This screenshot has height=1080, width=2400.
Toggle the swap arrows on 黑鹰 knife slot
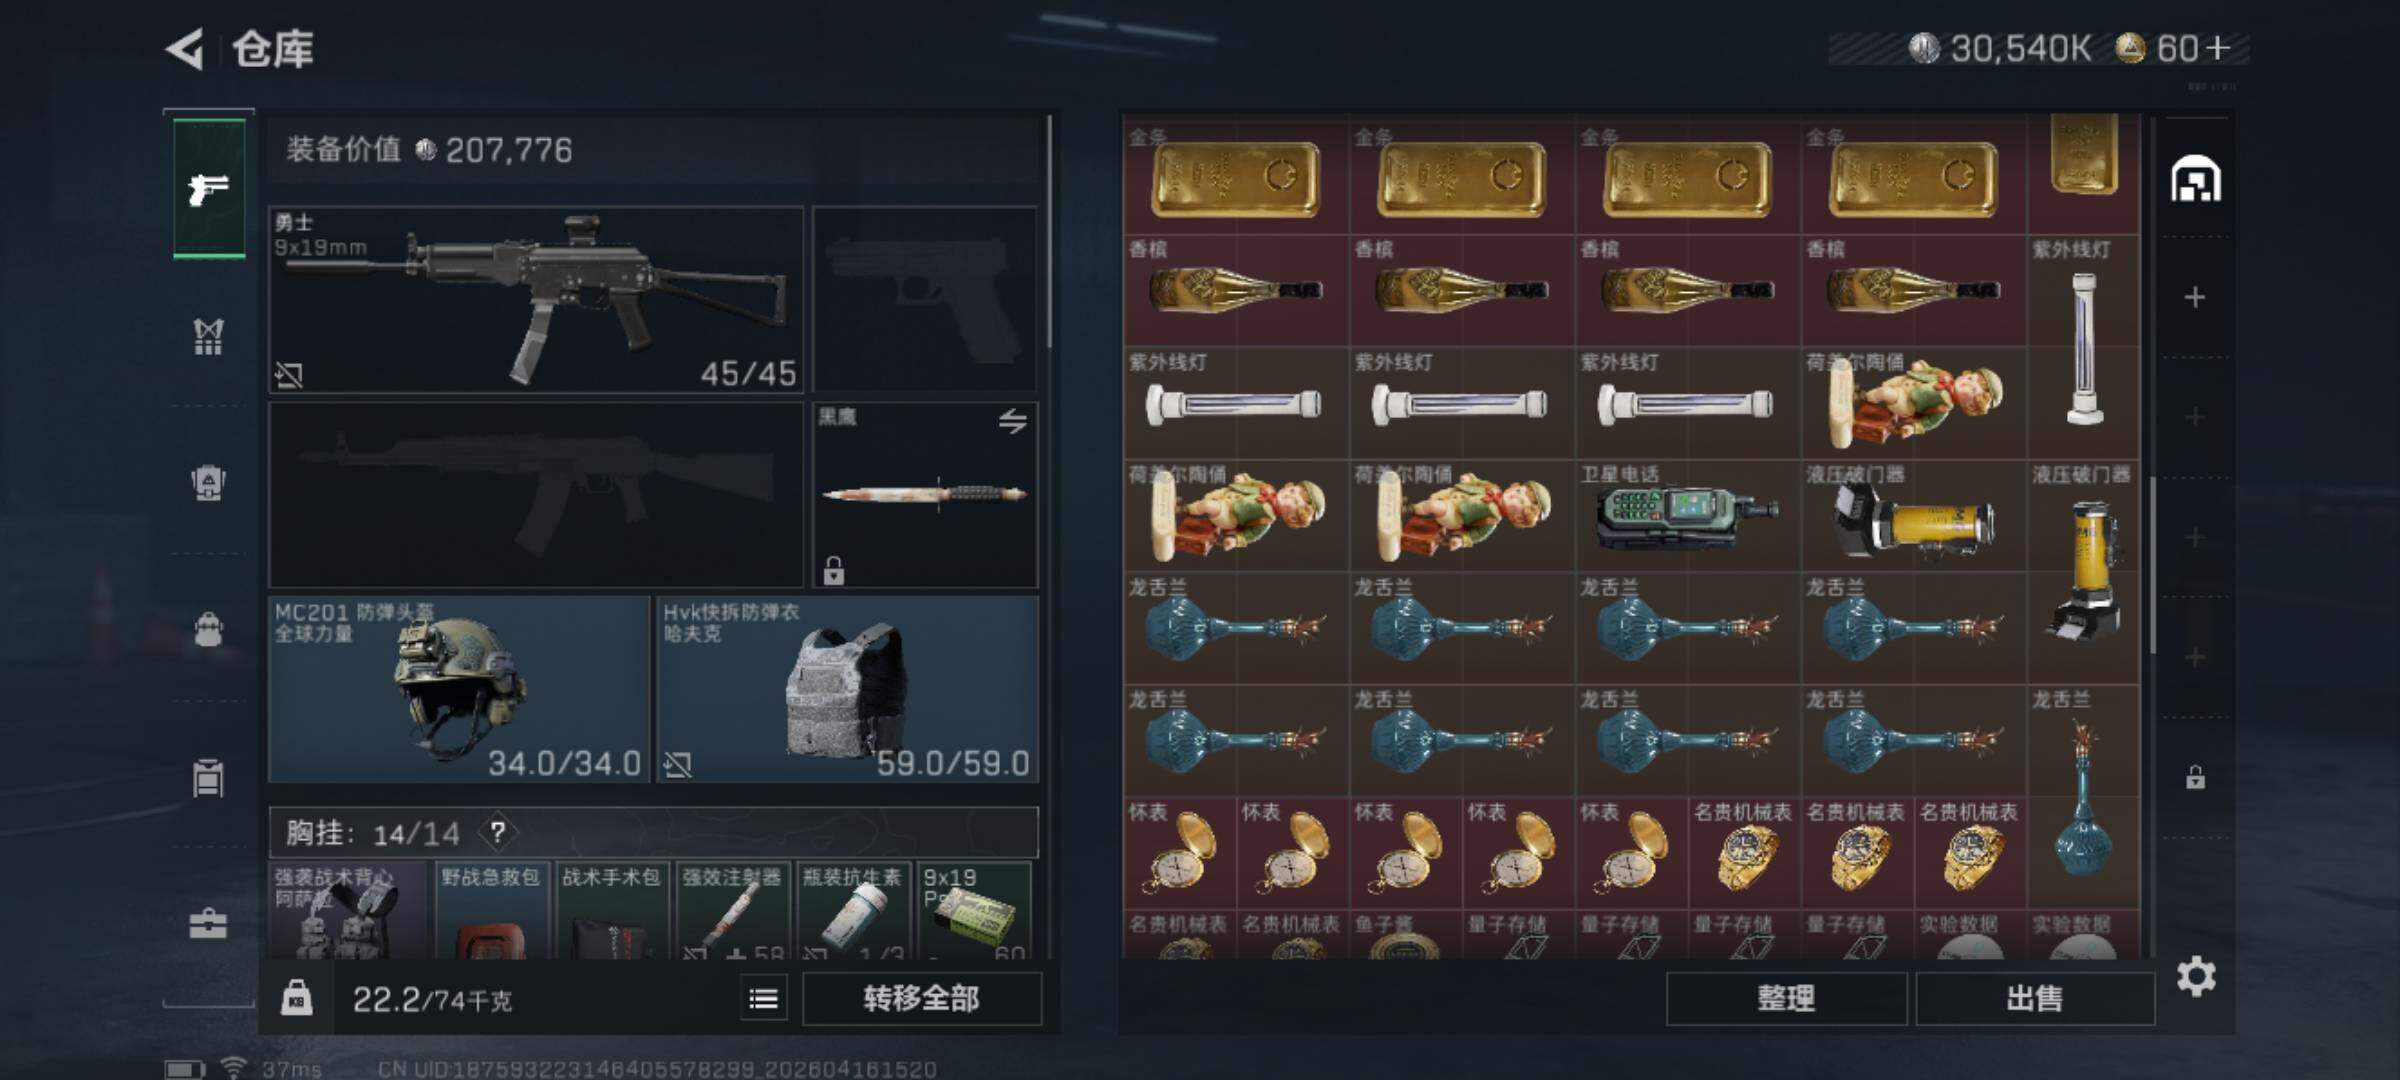[x=1013, y=421]
